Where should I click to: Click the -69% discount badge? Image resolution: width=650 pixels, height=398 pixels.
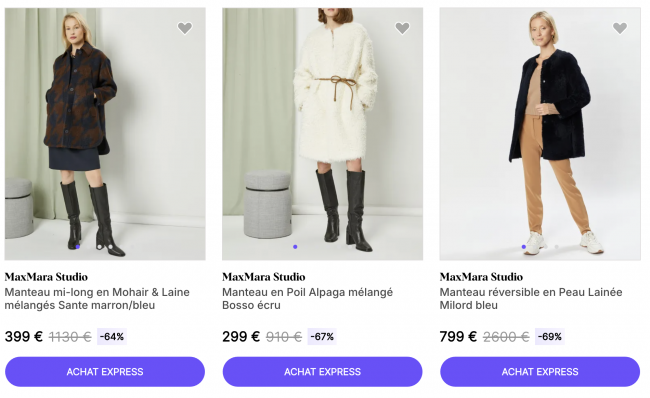(550, 337)
